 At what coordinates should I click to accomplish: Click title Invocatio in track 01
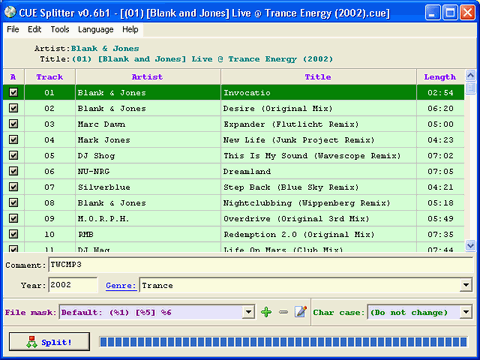tap(247, 93)
